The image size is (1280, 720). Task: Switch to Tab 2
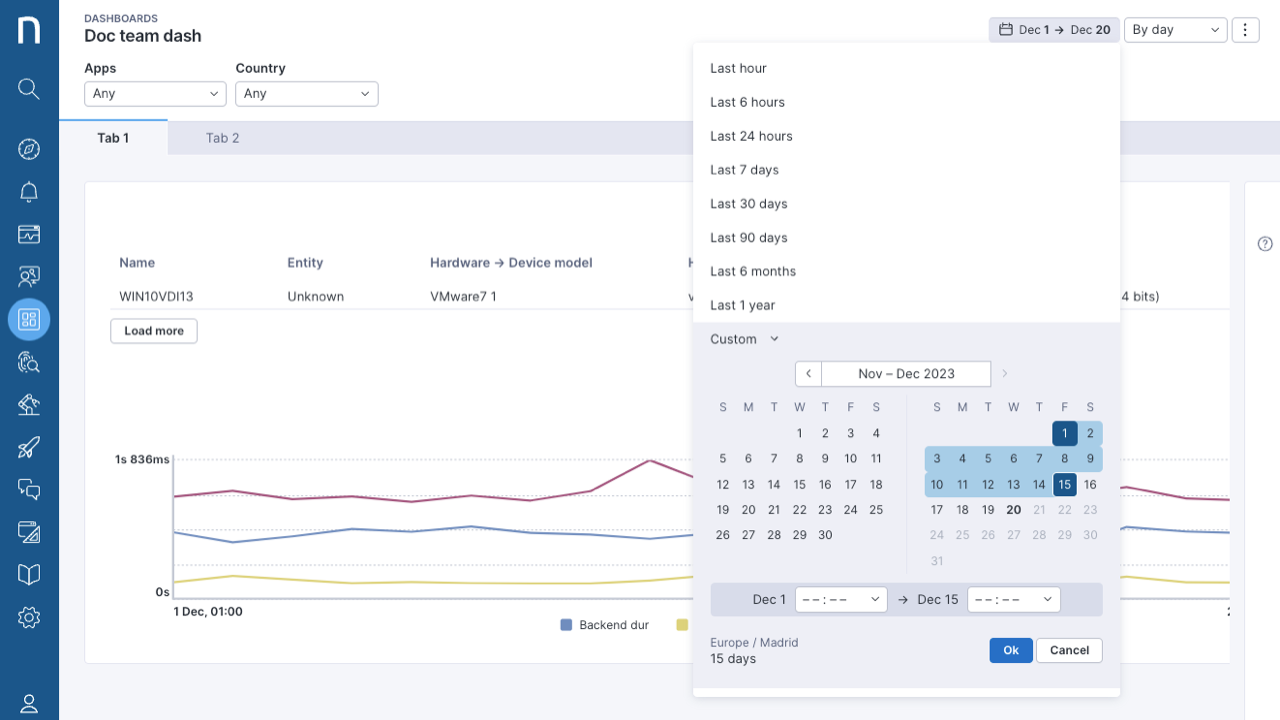222,138
